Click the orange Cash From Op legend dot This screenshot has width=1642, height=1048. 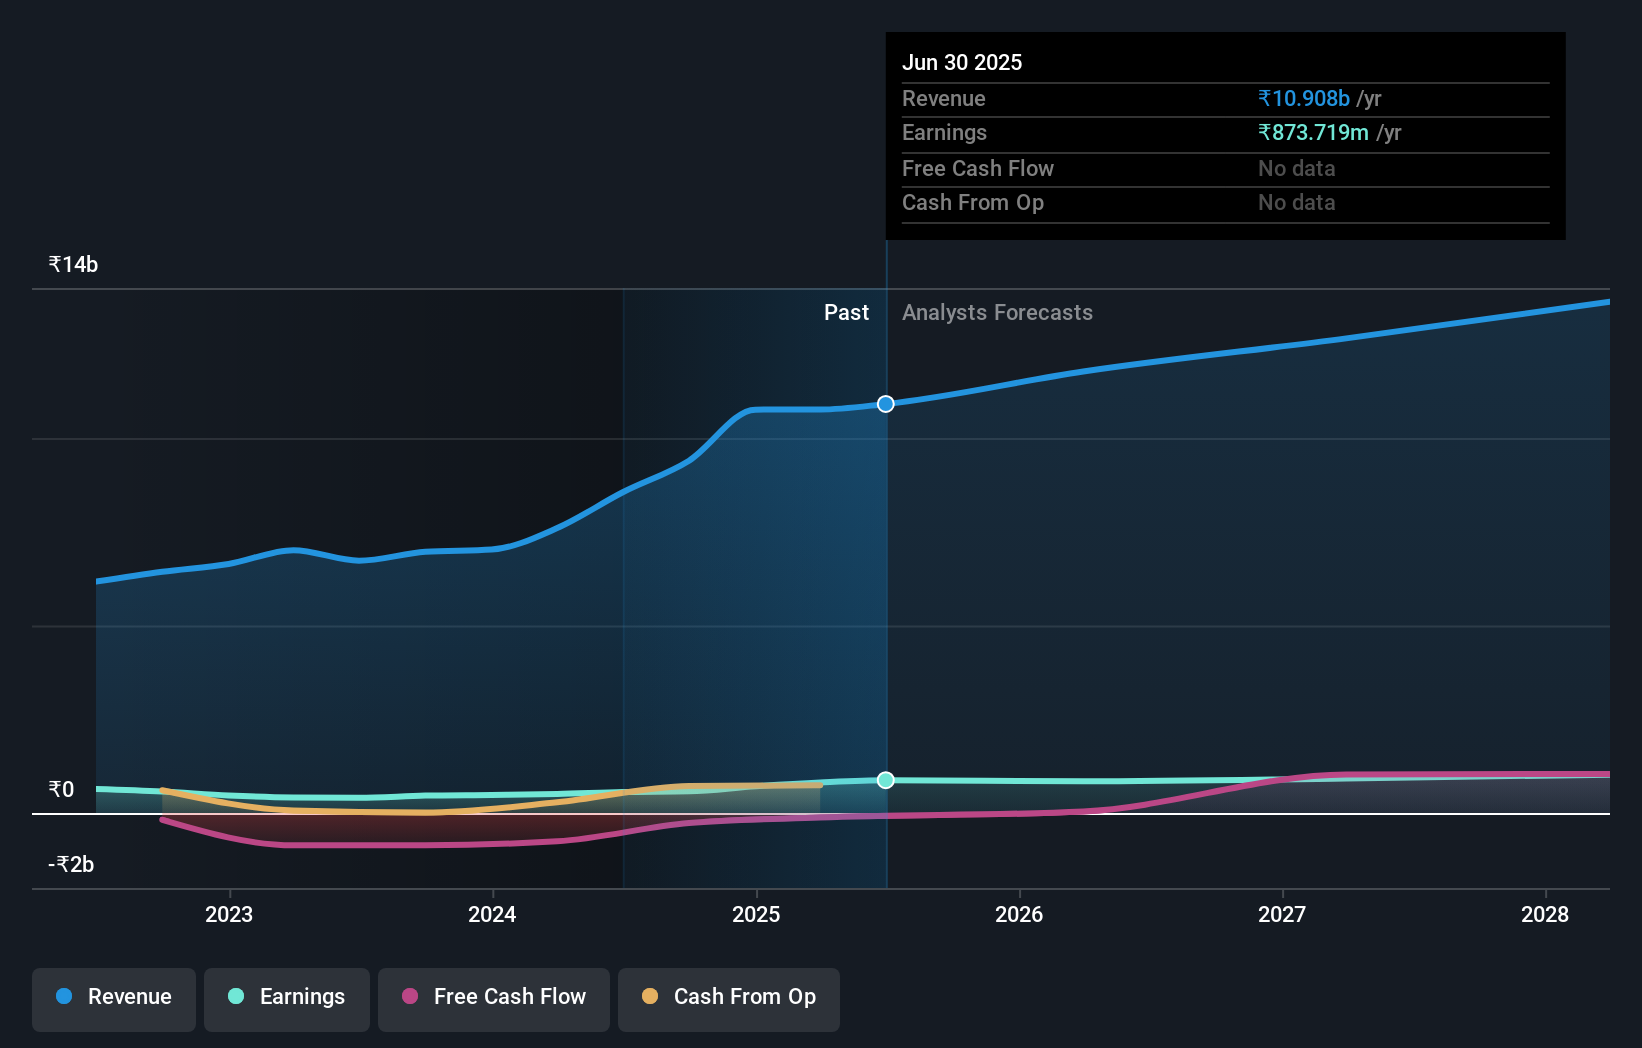tap(651, 996)
